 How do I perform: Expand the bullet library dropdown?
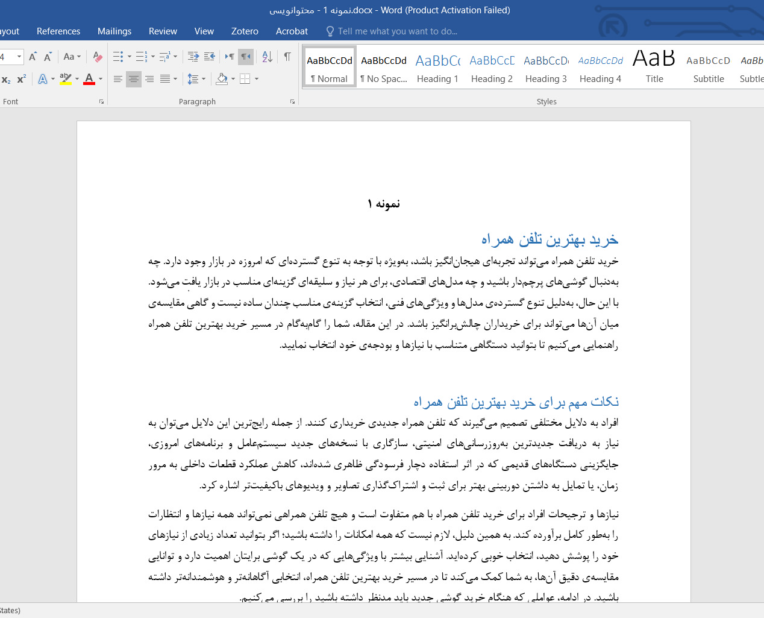pos(129,57)
